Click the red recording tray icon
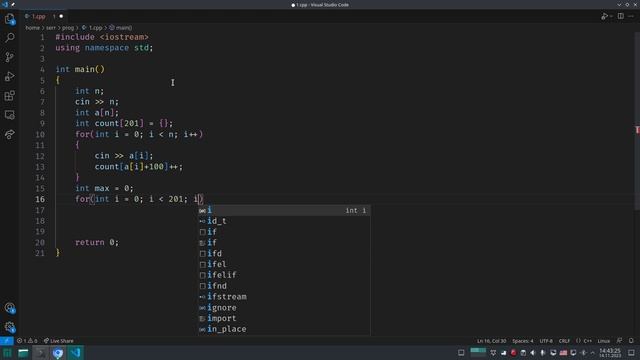Screen dimensions: 640x360 click(x=513, y=353)
